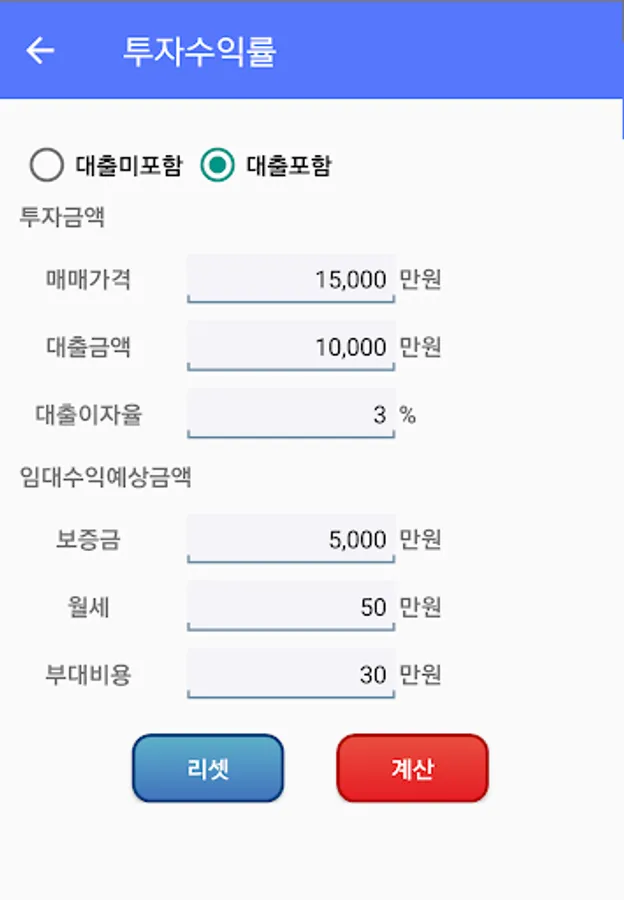Viewport: 624px width, 900px height.
Task: Click the 투자금액 section heading
Action: tap(62, 217)
